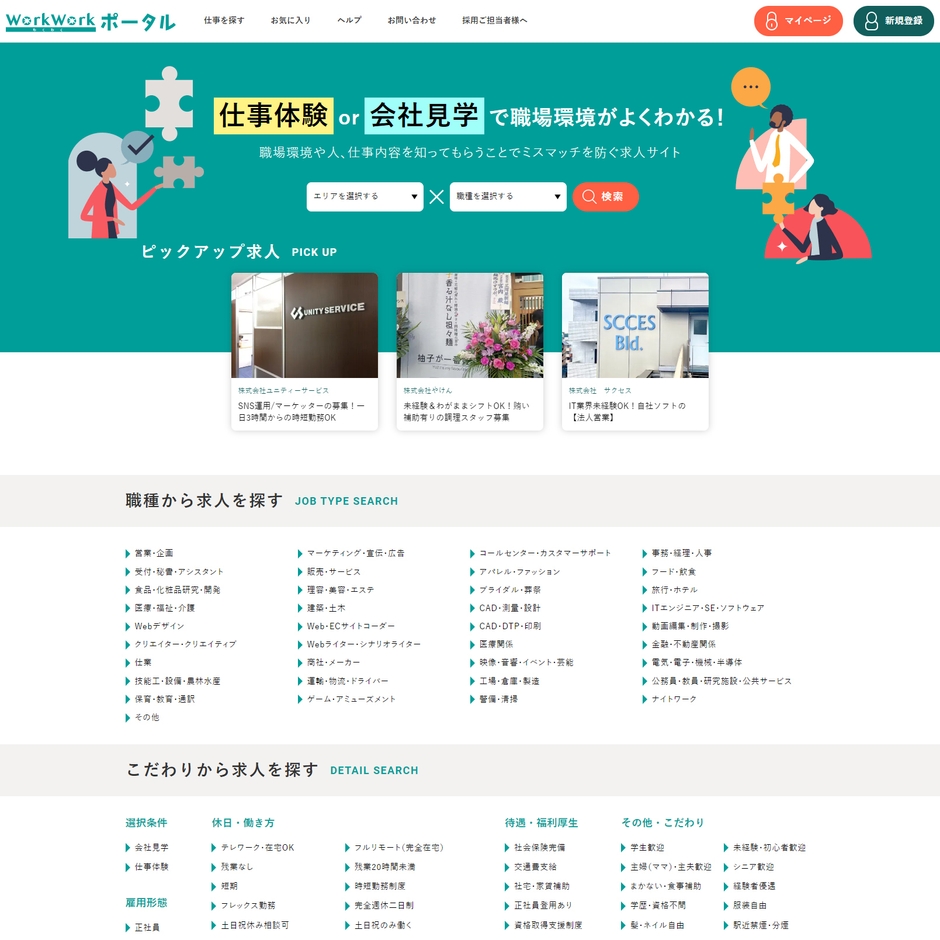Click the テレワーク・在宅OK filter link

pos(257,848)
